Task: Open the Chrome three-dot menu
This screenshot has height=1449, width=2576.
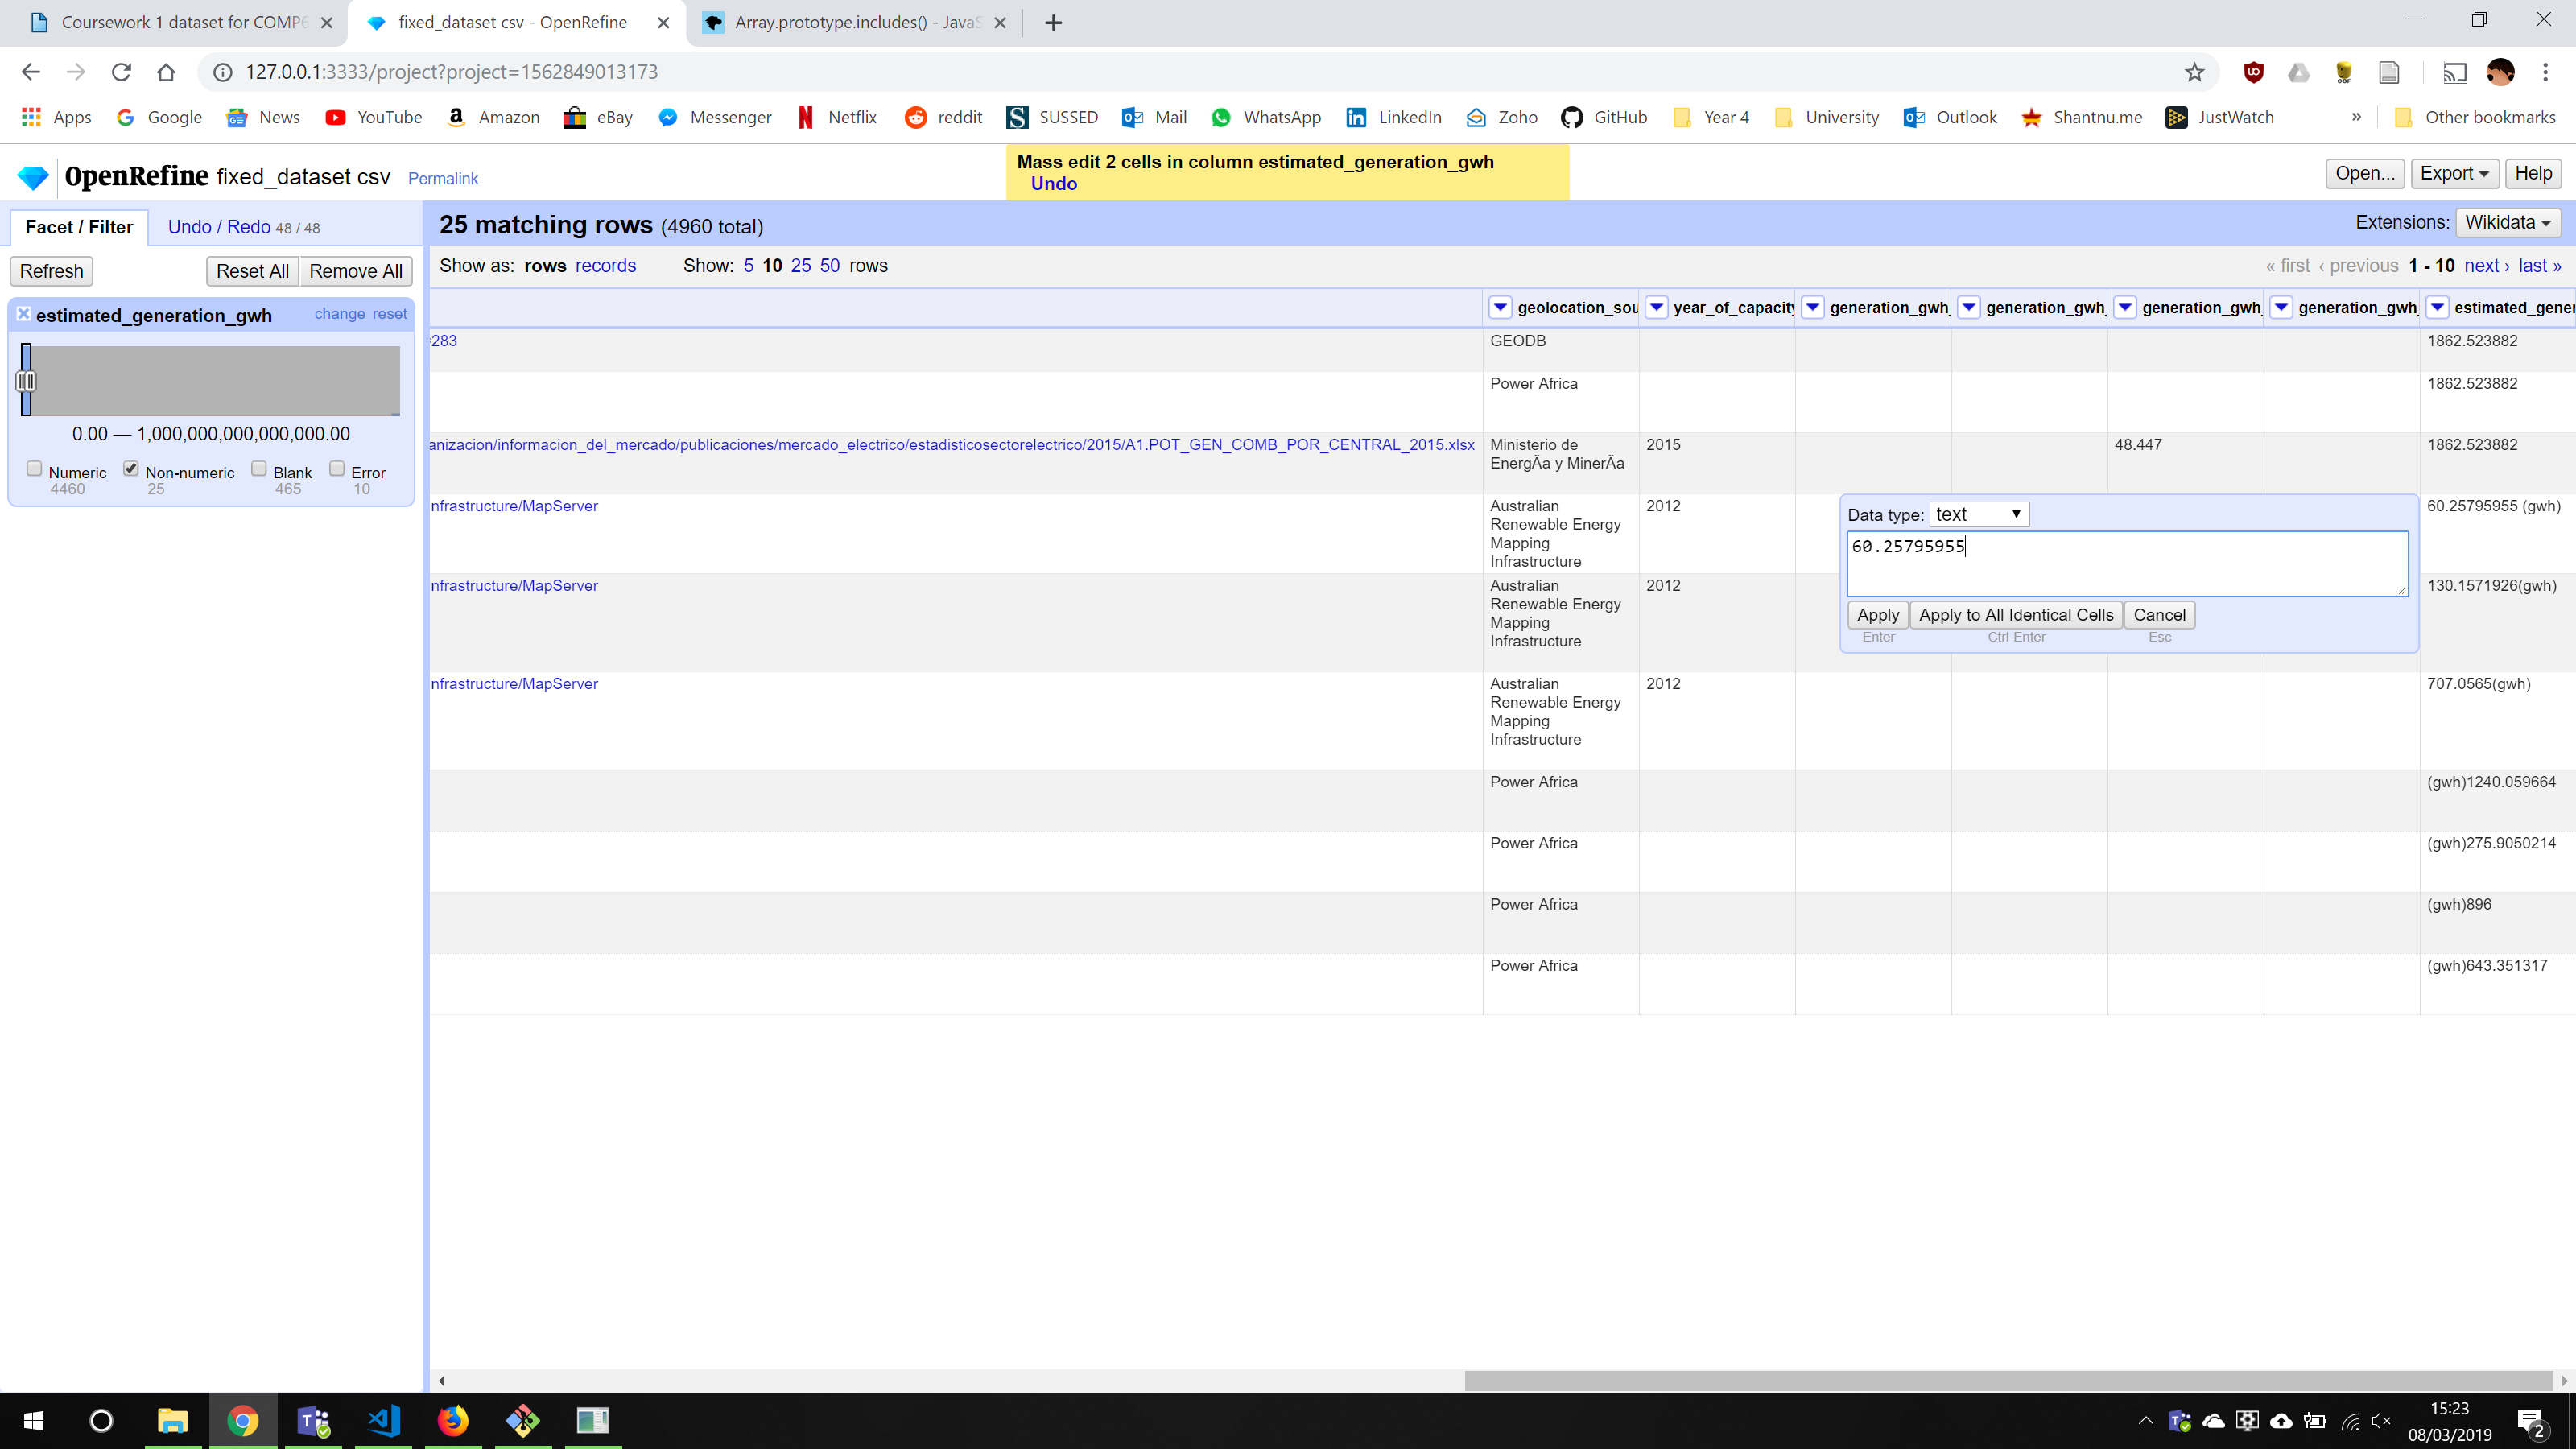Action: 2545,72
